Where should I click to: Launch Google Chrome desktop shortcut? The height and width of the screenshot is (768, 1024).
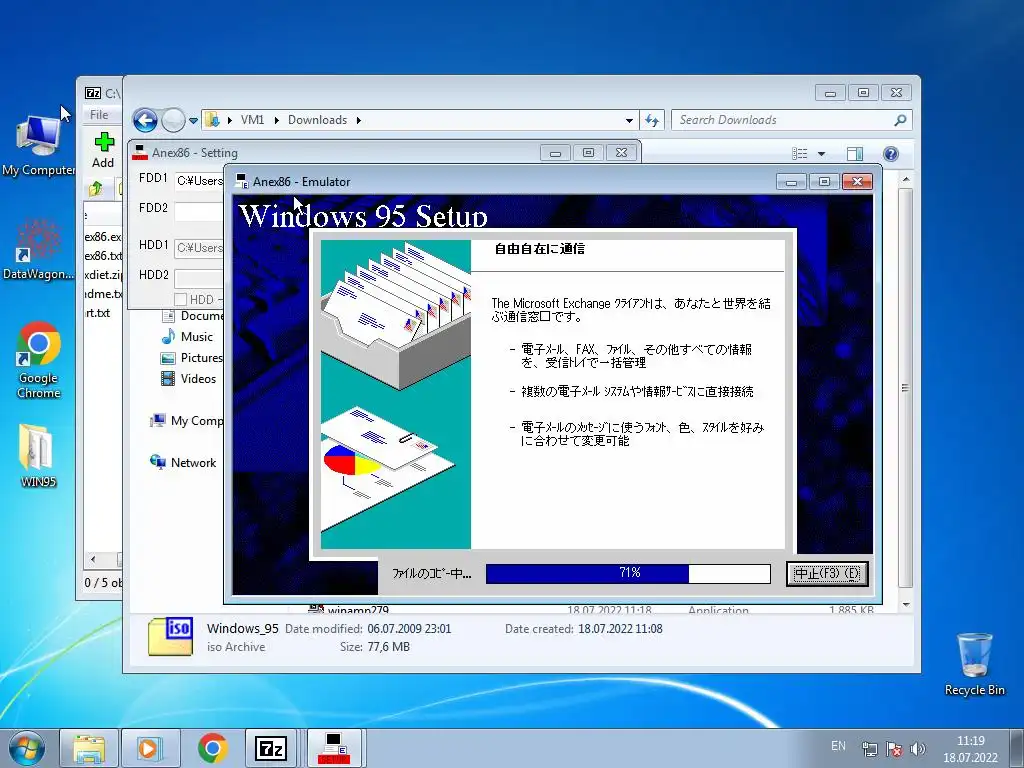(38, 359)
